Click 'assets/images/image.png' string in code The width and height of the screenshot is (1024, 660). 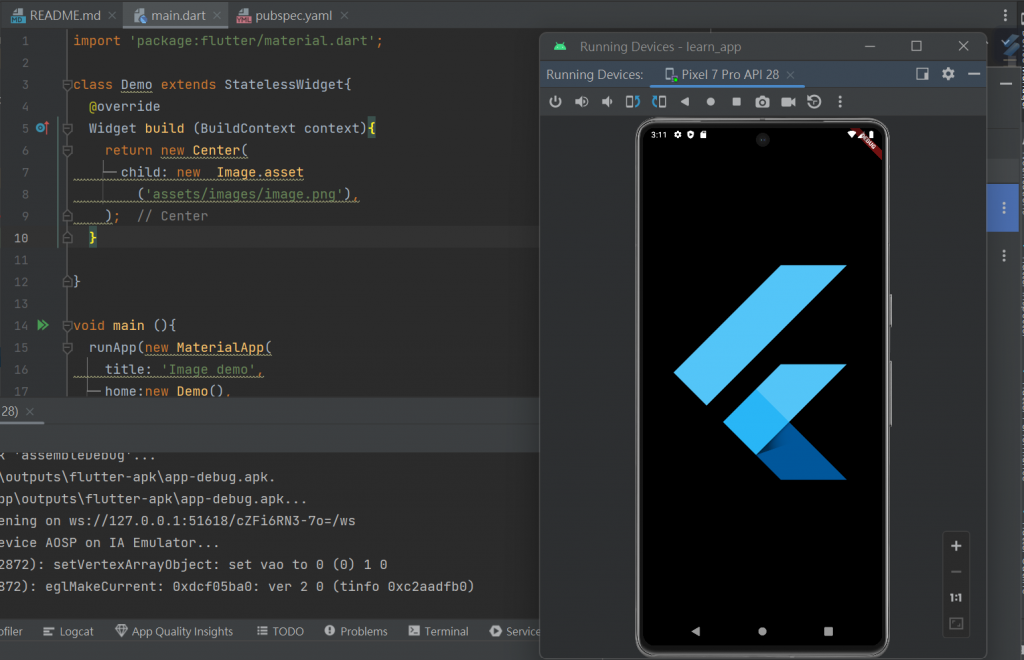coord(244,195)
